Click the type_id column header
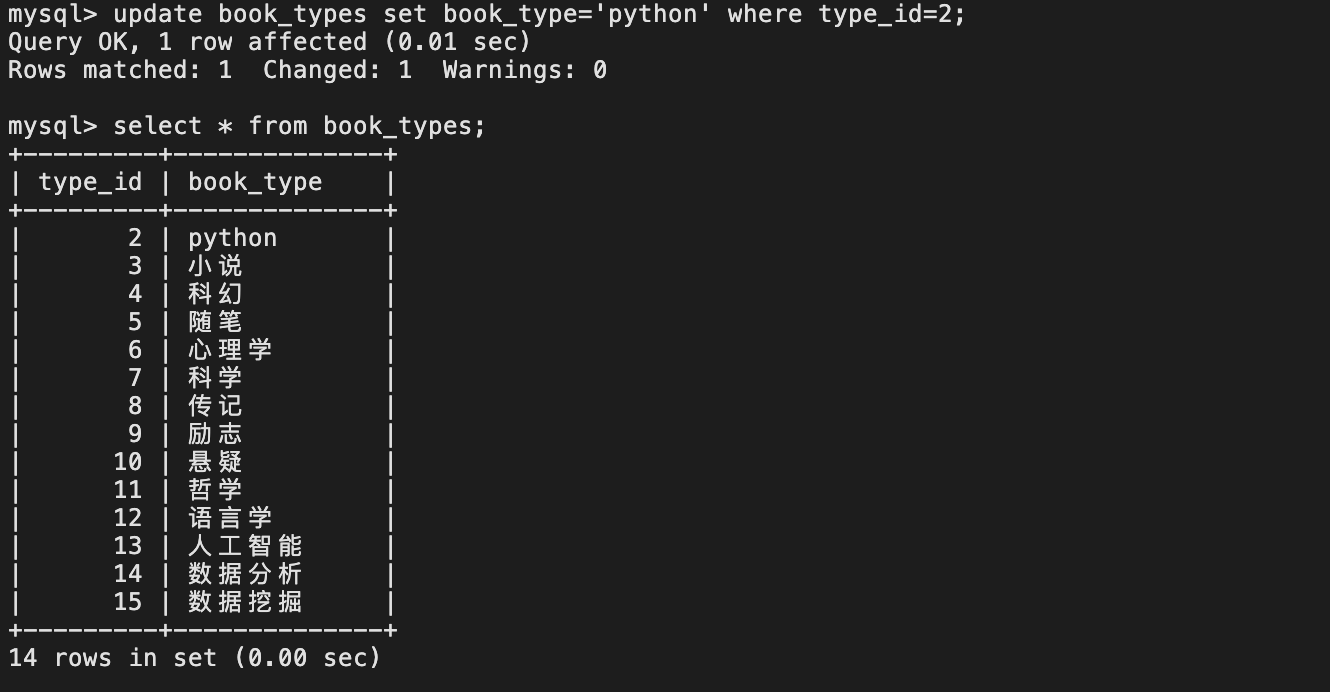This screenshot has height=692, width=1330. coord(90,182)
